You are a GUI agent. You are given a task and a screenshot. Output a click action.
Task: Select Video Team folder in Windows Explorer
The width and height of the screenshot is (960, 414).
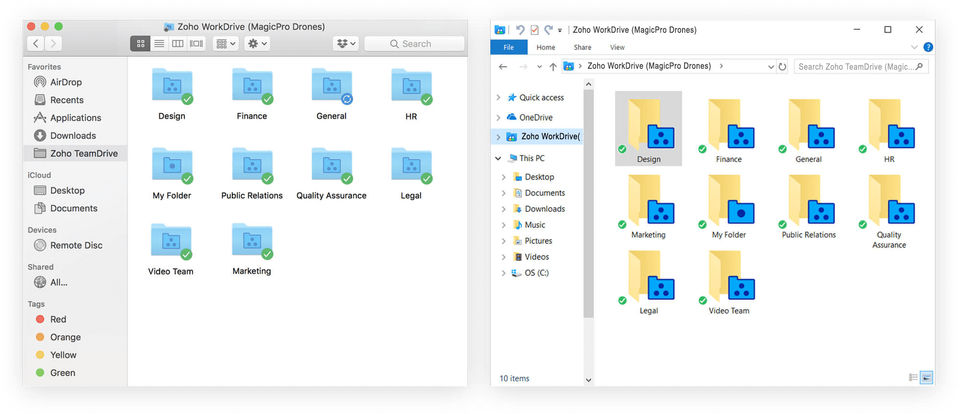click(x=729, y=280)
